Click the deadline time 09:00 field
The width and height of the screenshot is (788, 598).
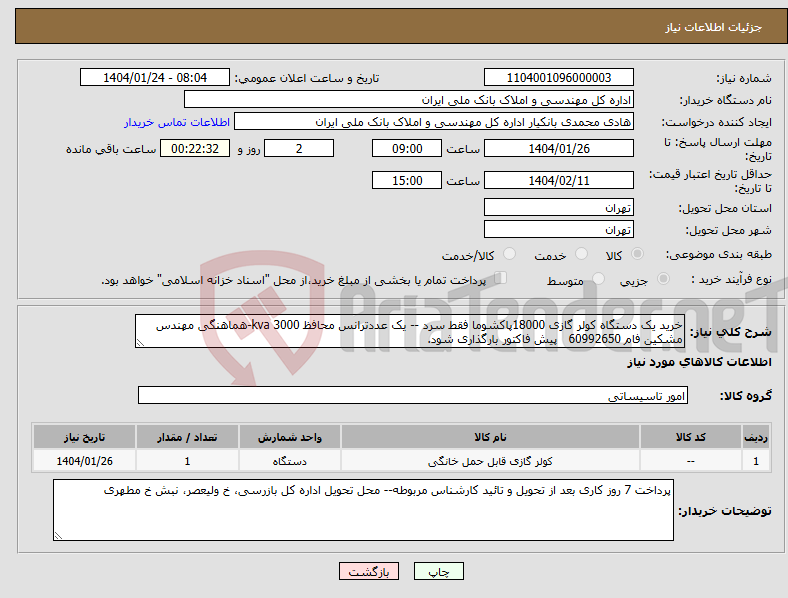pyautogui.click(x=407, y=149)
